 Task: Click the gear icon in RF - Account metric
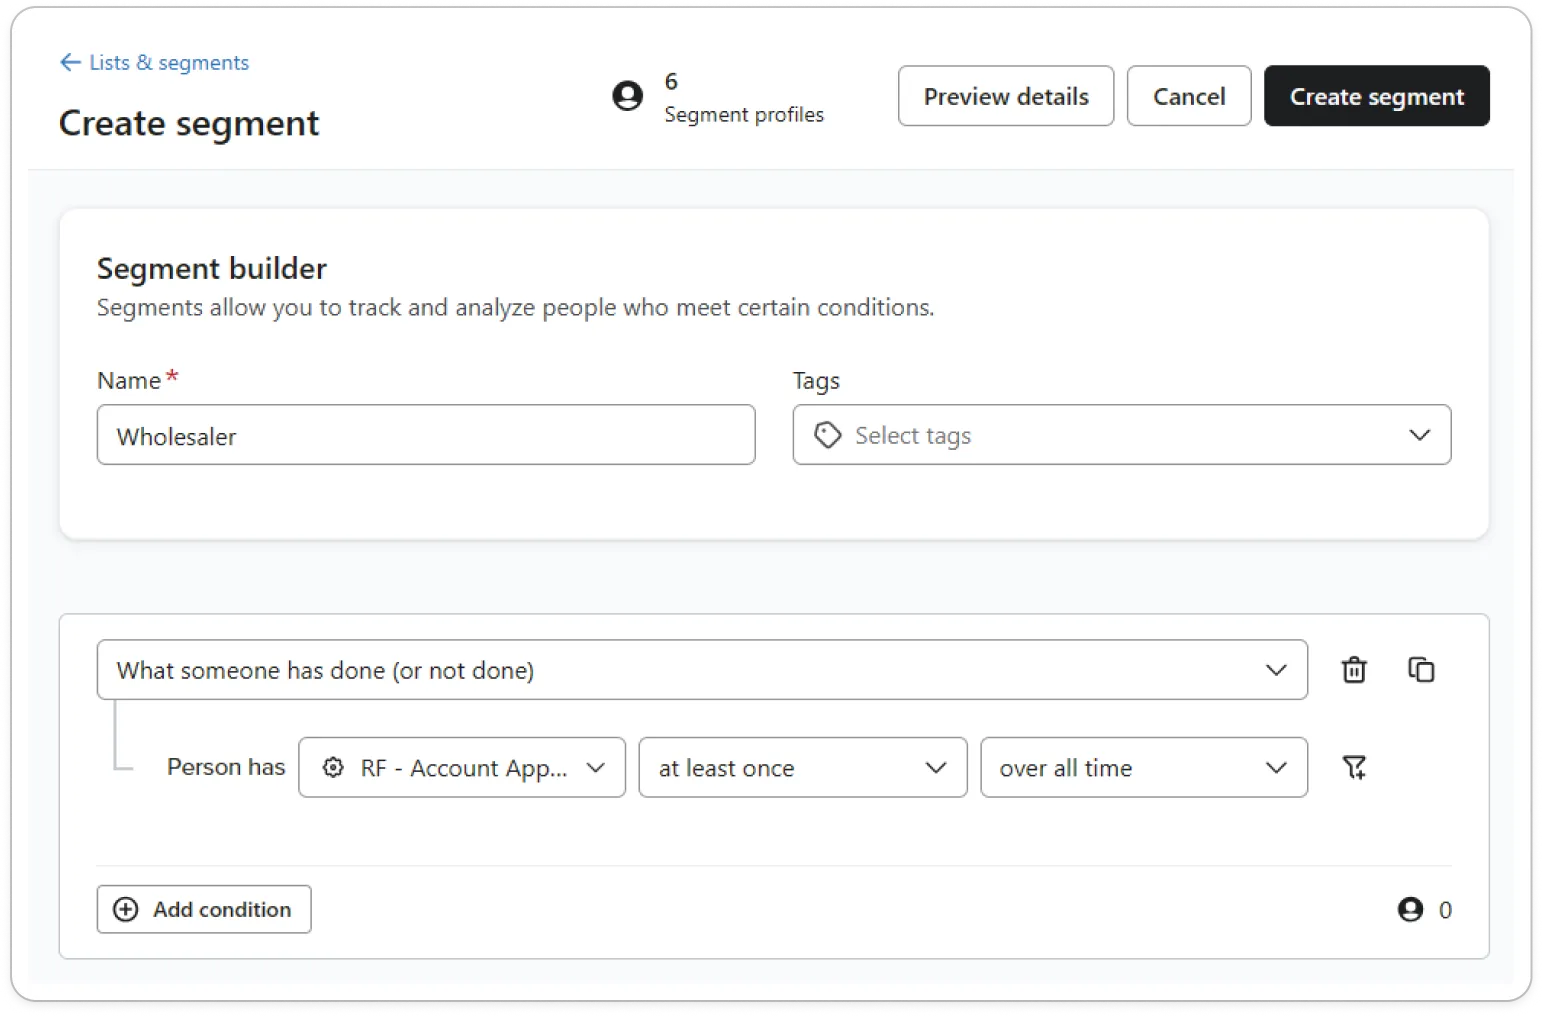[333, 767]
